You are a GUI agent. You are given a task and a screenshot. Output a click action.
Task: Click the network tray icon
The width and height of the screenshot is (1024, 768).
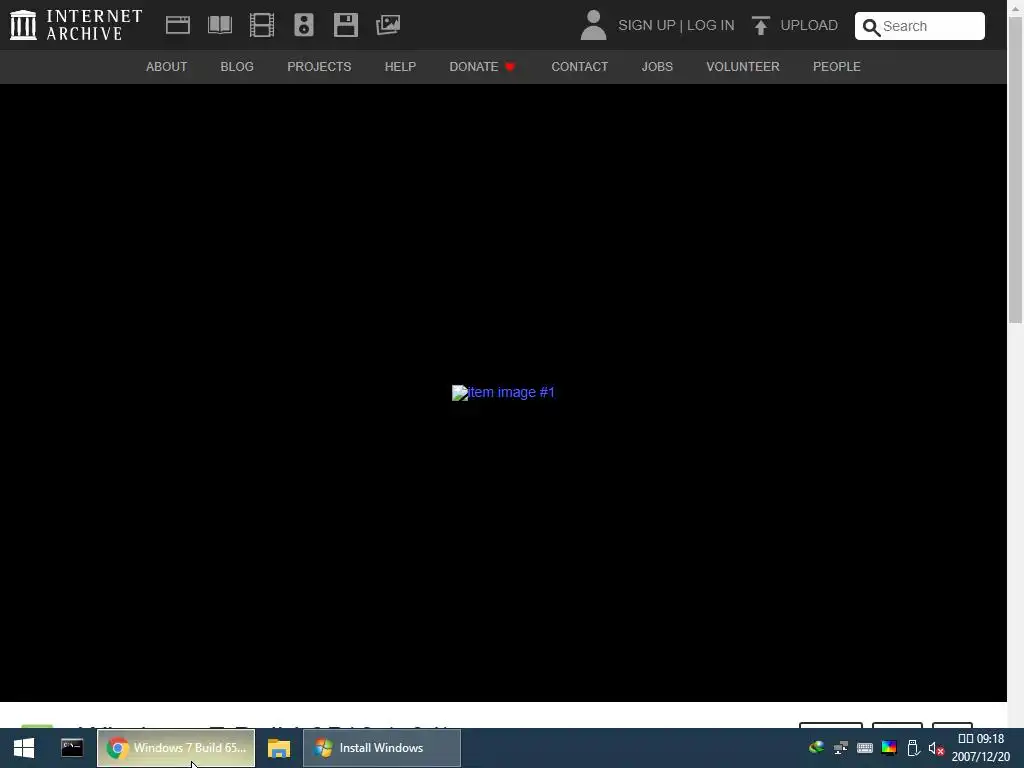tap(840, 748)
